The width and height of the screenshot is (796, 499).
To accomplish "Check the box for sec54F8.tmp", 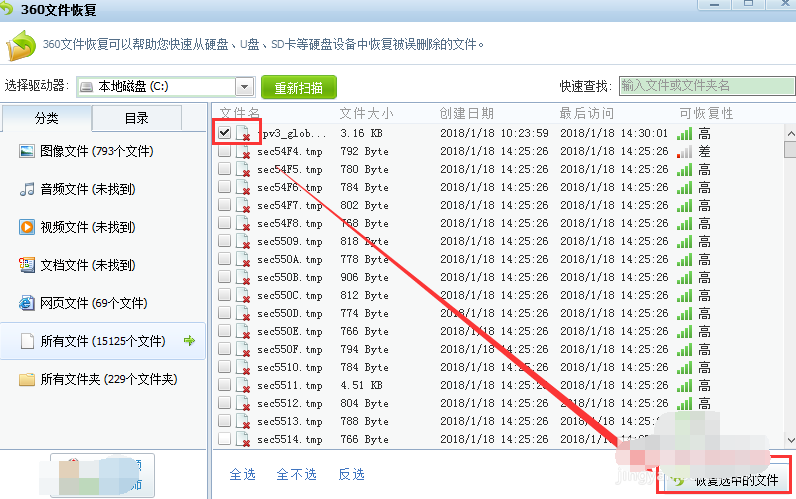I will (224, 223).
